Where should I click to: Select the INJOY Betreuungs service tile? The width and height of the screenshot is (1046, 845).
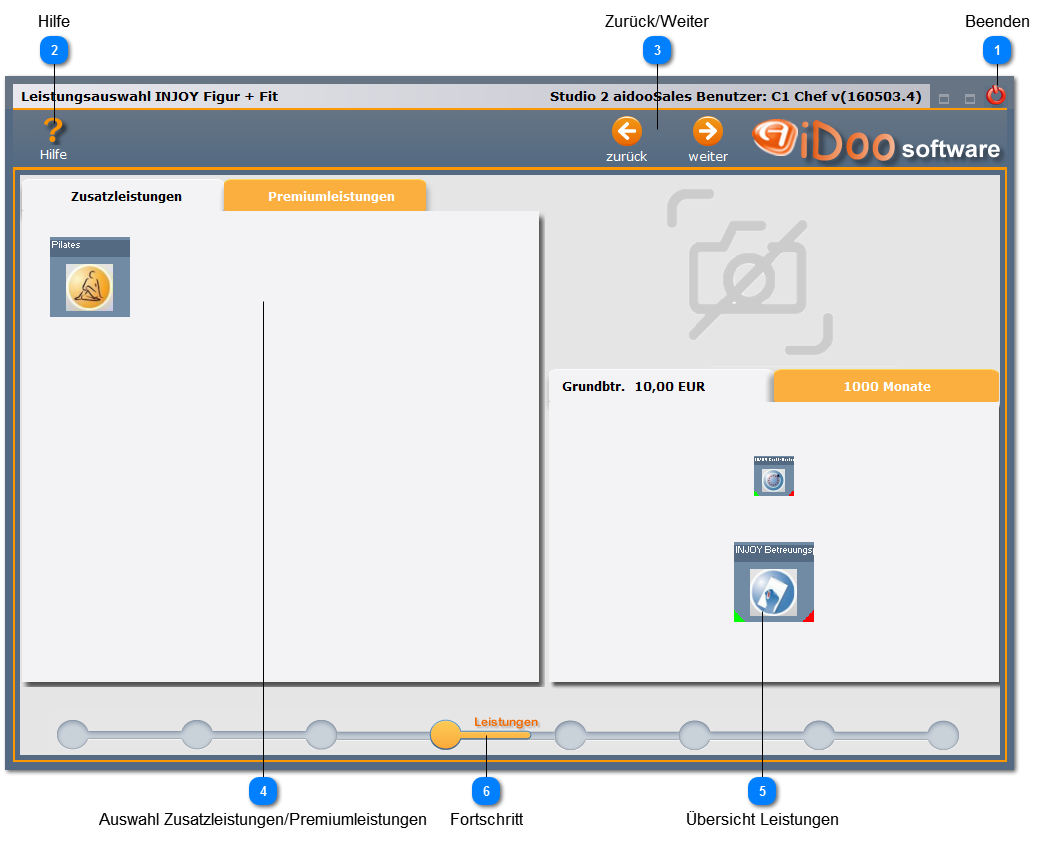click(774, 582)
